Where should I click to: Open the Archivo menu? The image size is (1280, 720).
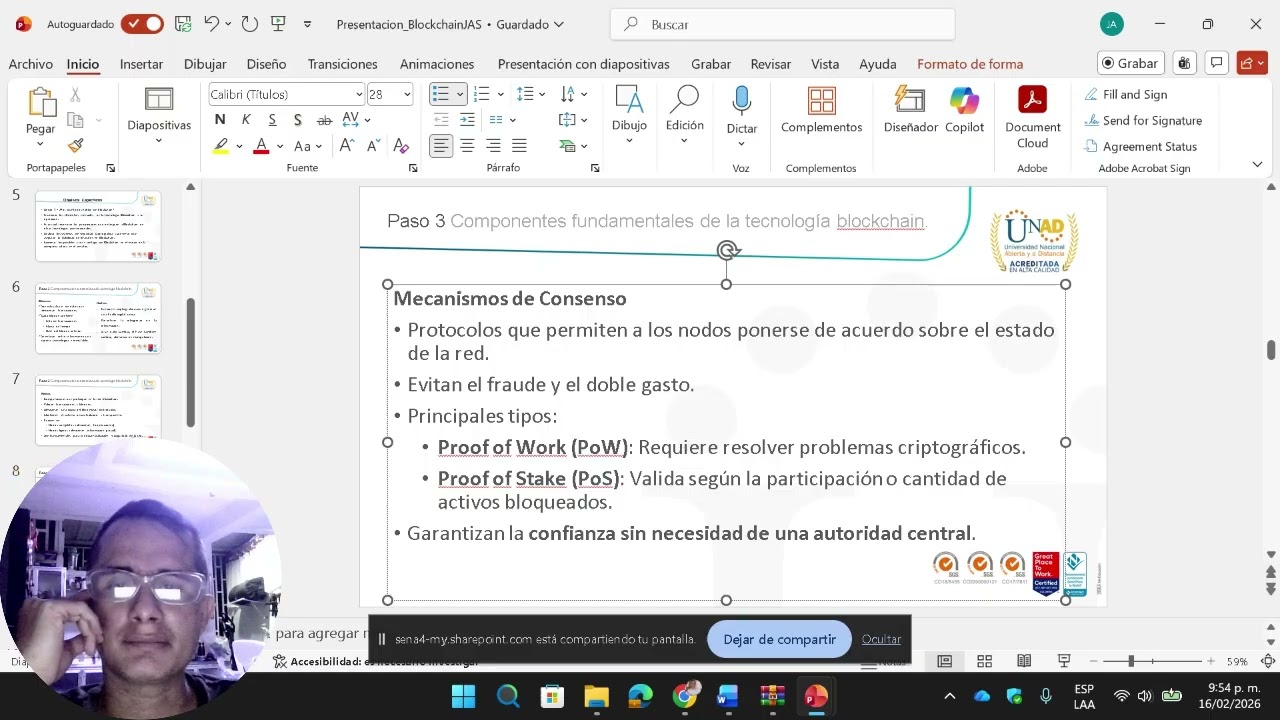pos(31,64)
